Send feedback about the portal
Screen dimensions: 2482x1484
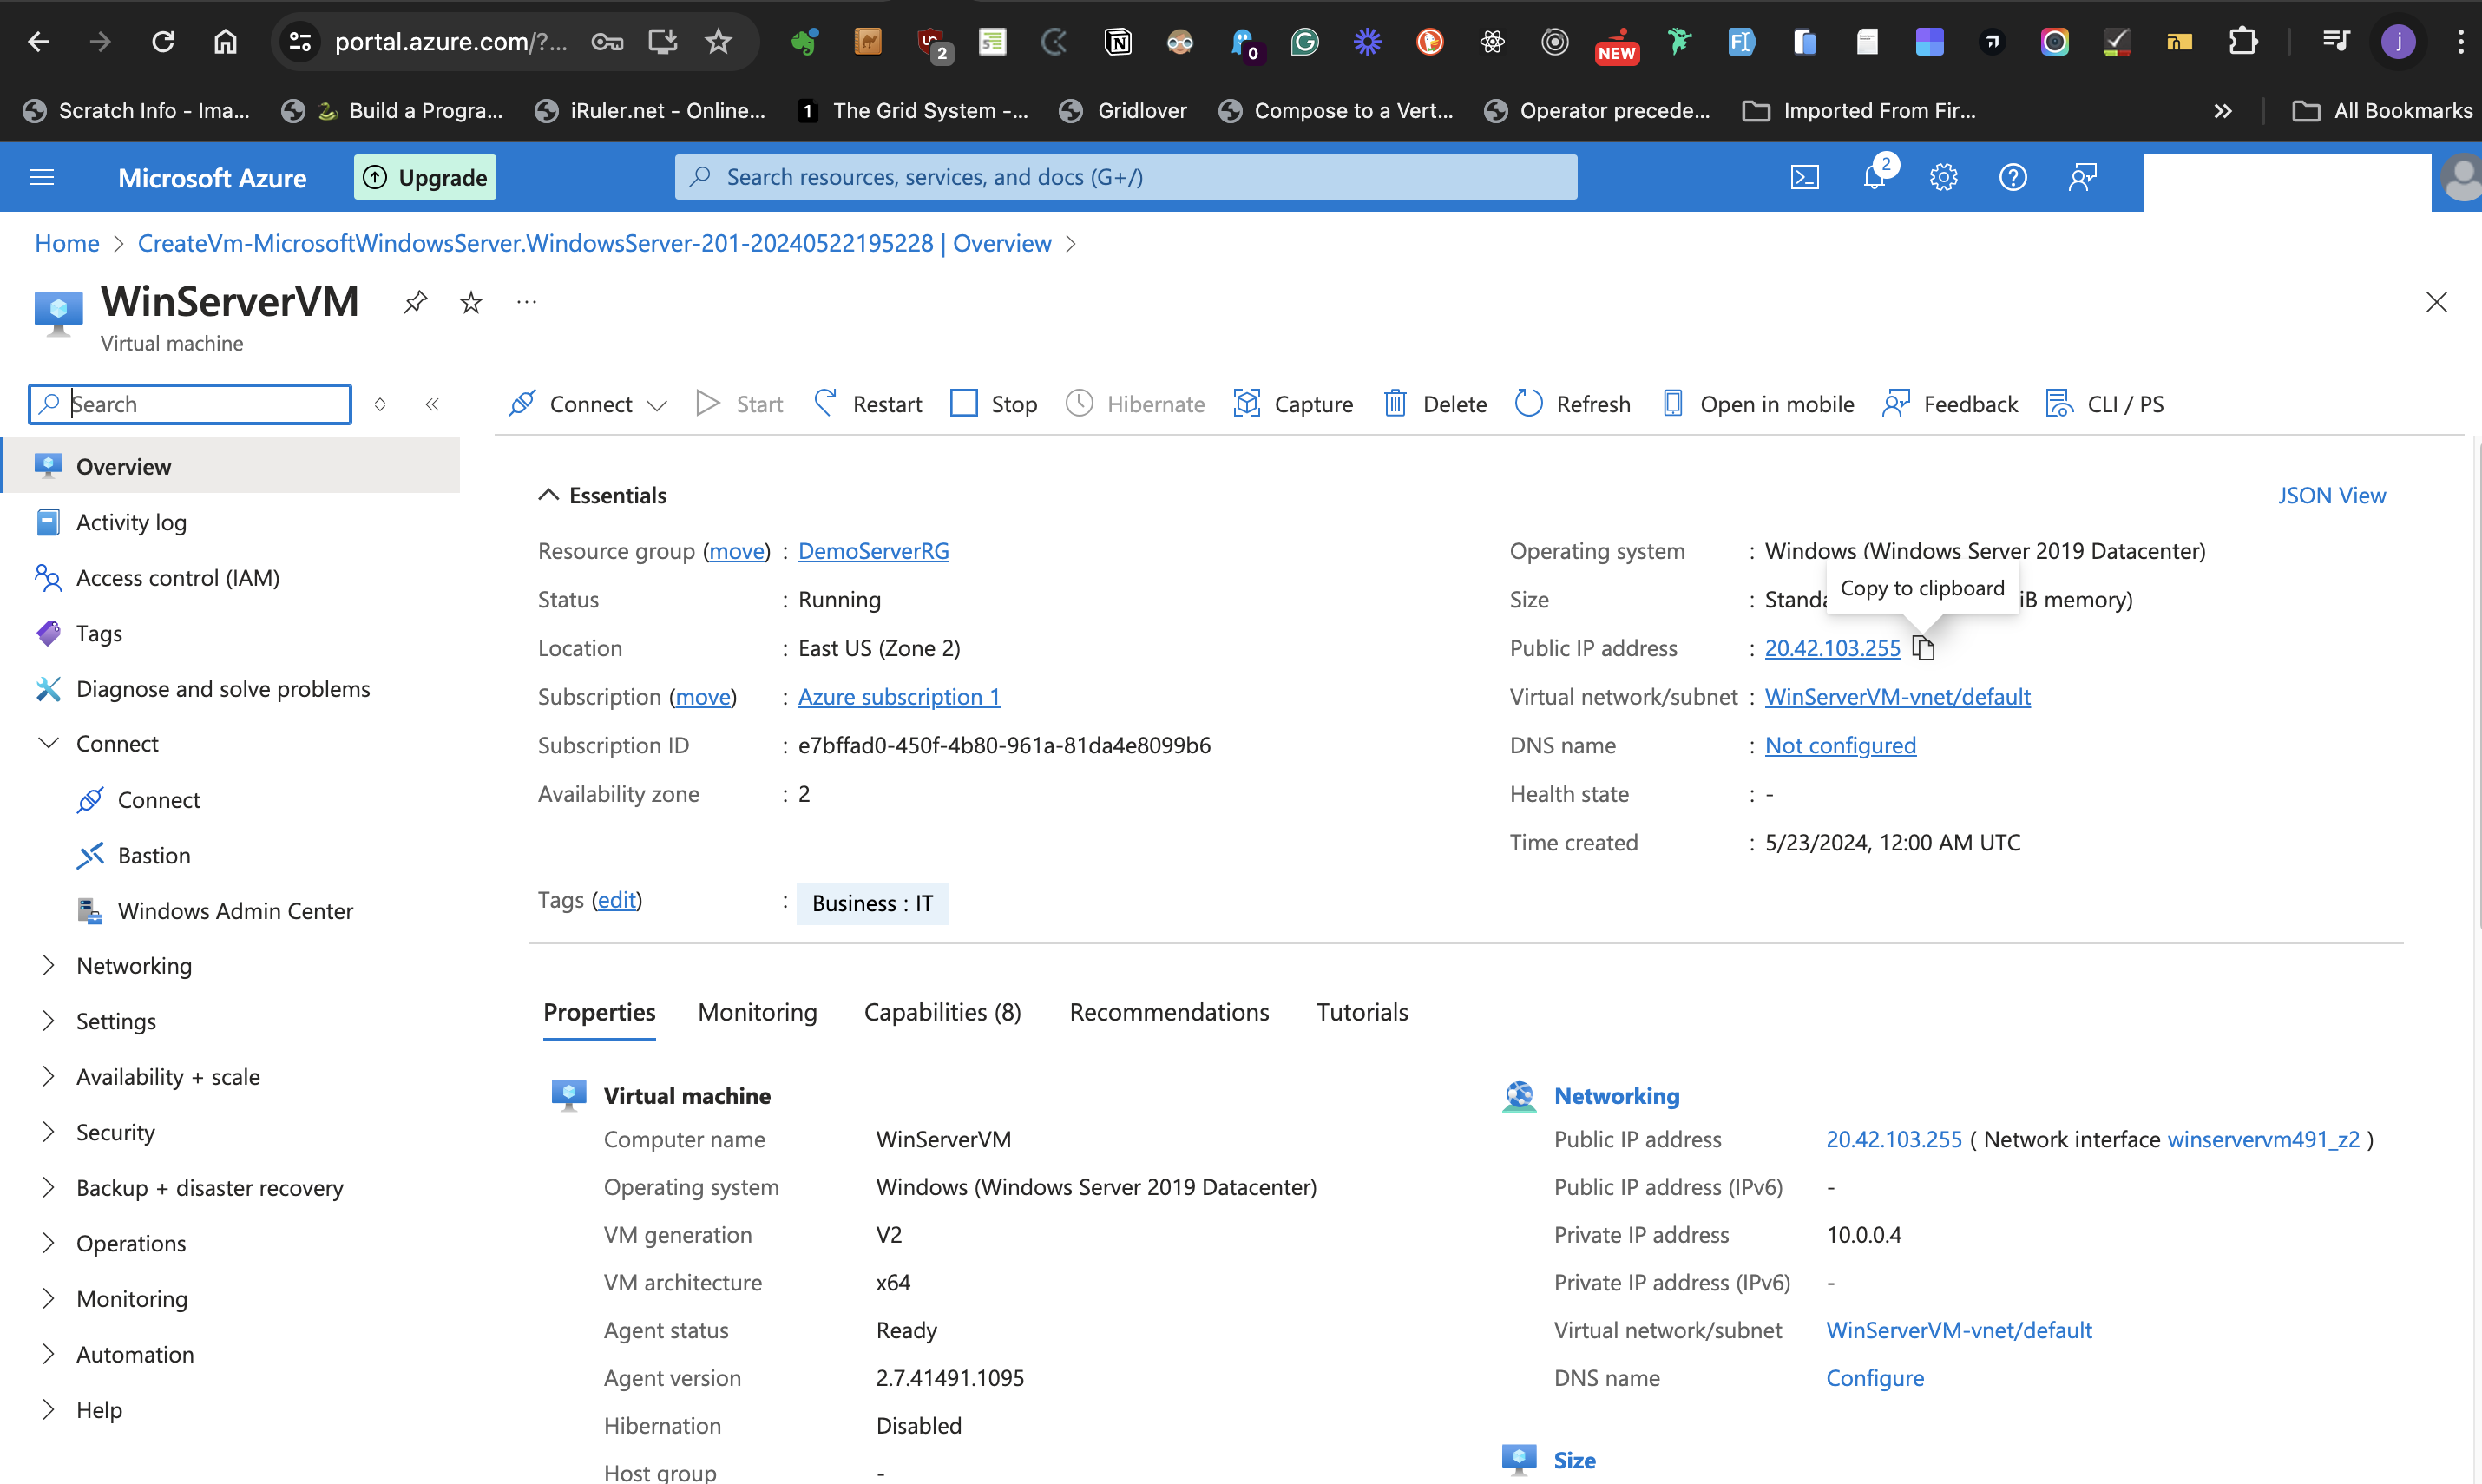1948,403
